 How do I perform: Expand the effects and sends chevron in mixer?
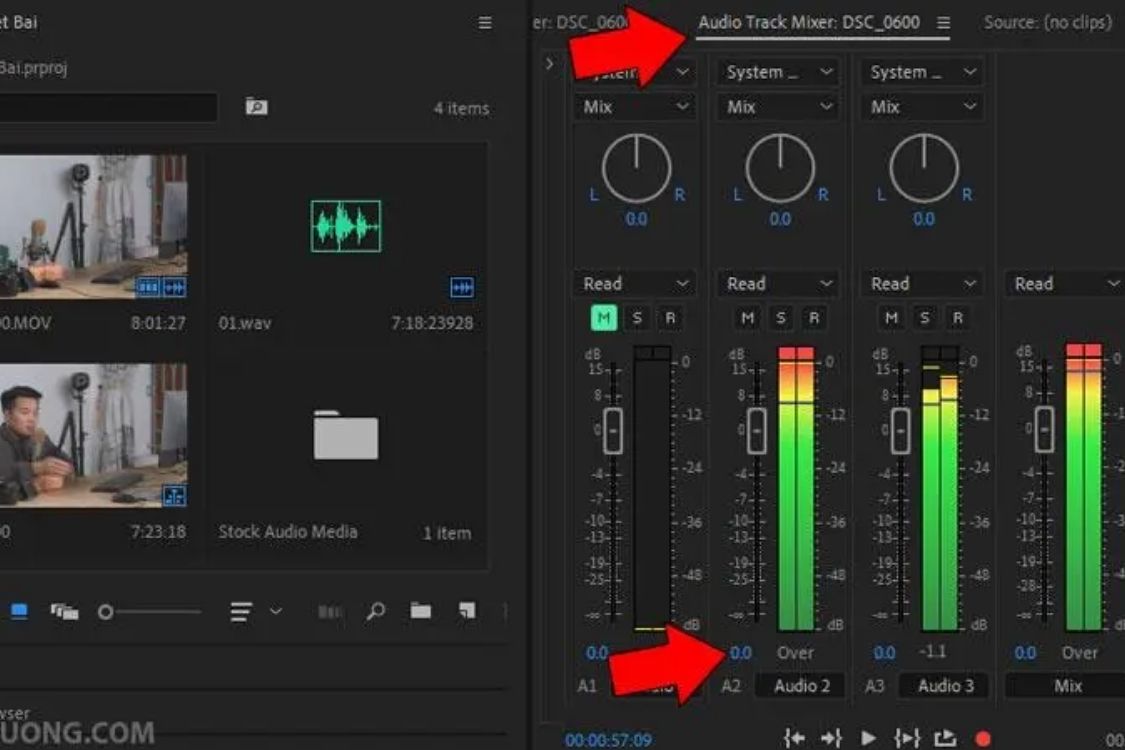[x=549, y=64]
